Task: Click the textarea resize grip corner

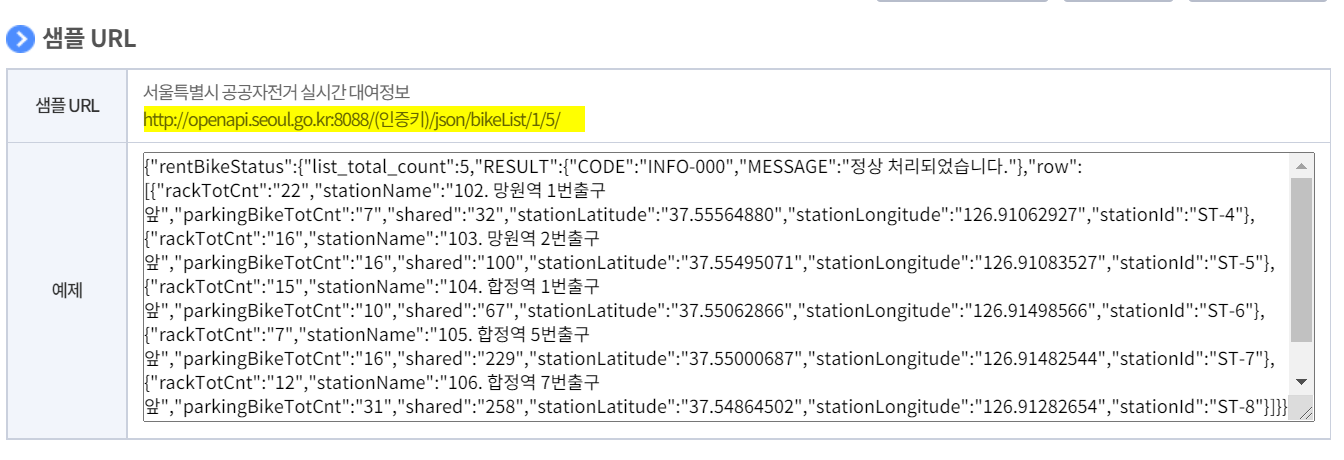Action: pyautogui.click(x=1306, y=413)
